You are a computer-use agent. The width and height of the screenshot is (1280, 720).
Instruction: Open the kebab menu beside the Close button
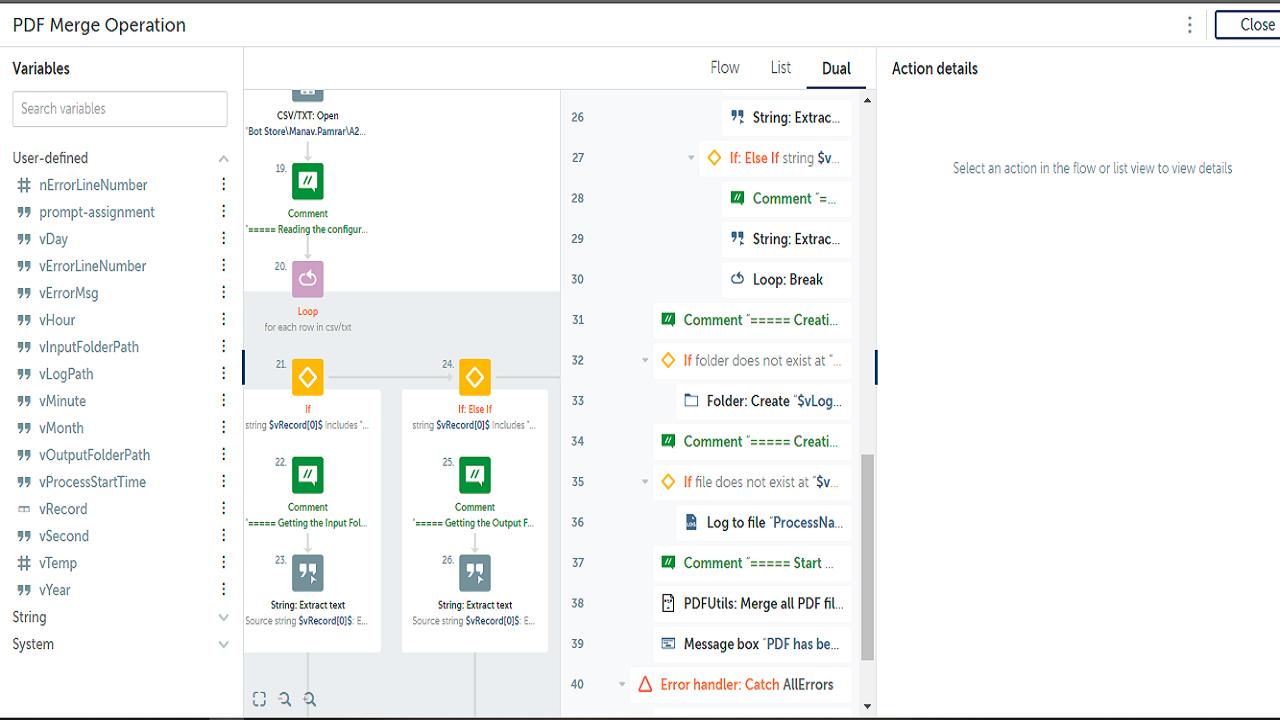(1190, 25)
